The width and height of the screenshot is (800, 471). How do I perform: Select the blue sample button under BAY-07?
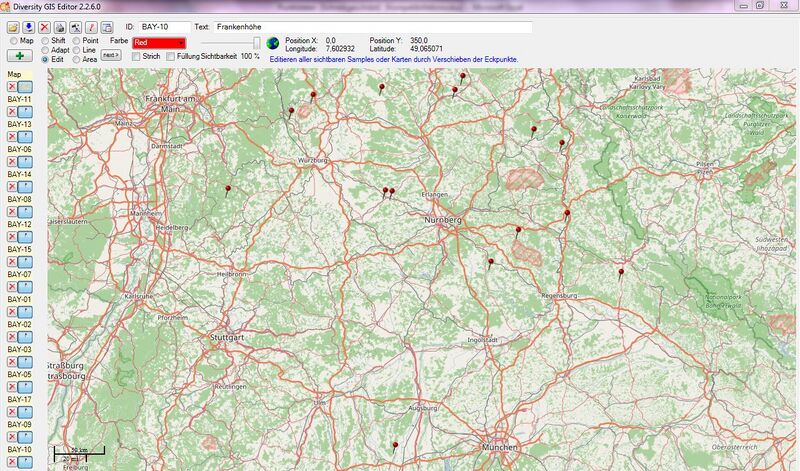pos(26,287)
